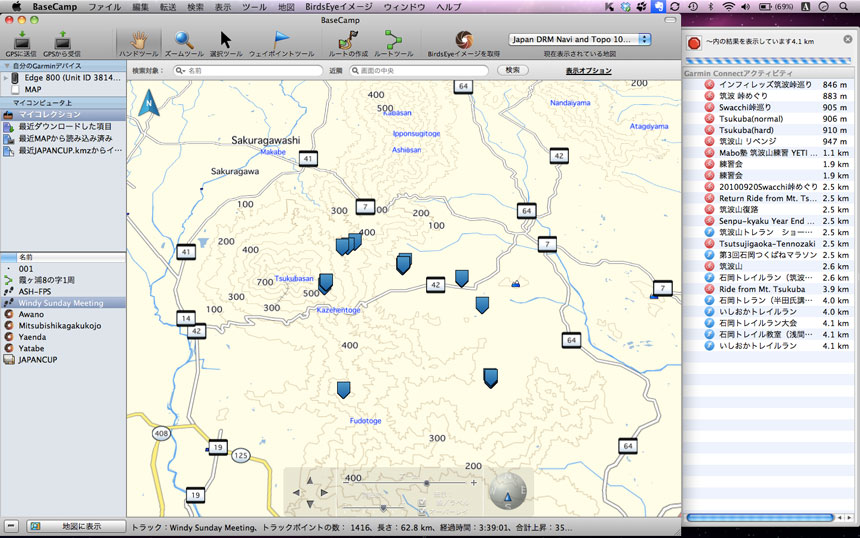Image resolution: width=860 pixels, height=538 pixels.
Task: Click the Send to GPS icon
Action: click(x=21, y=41)
